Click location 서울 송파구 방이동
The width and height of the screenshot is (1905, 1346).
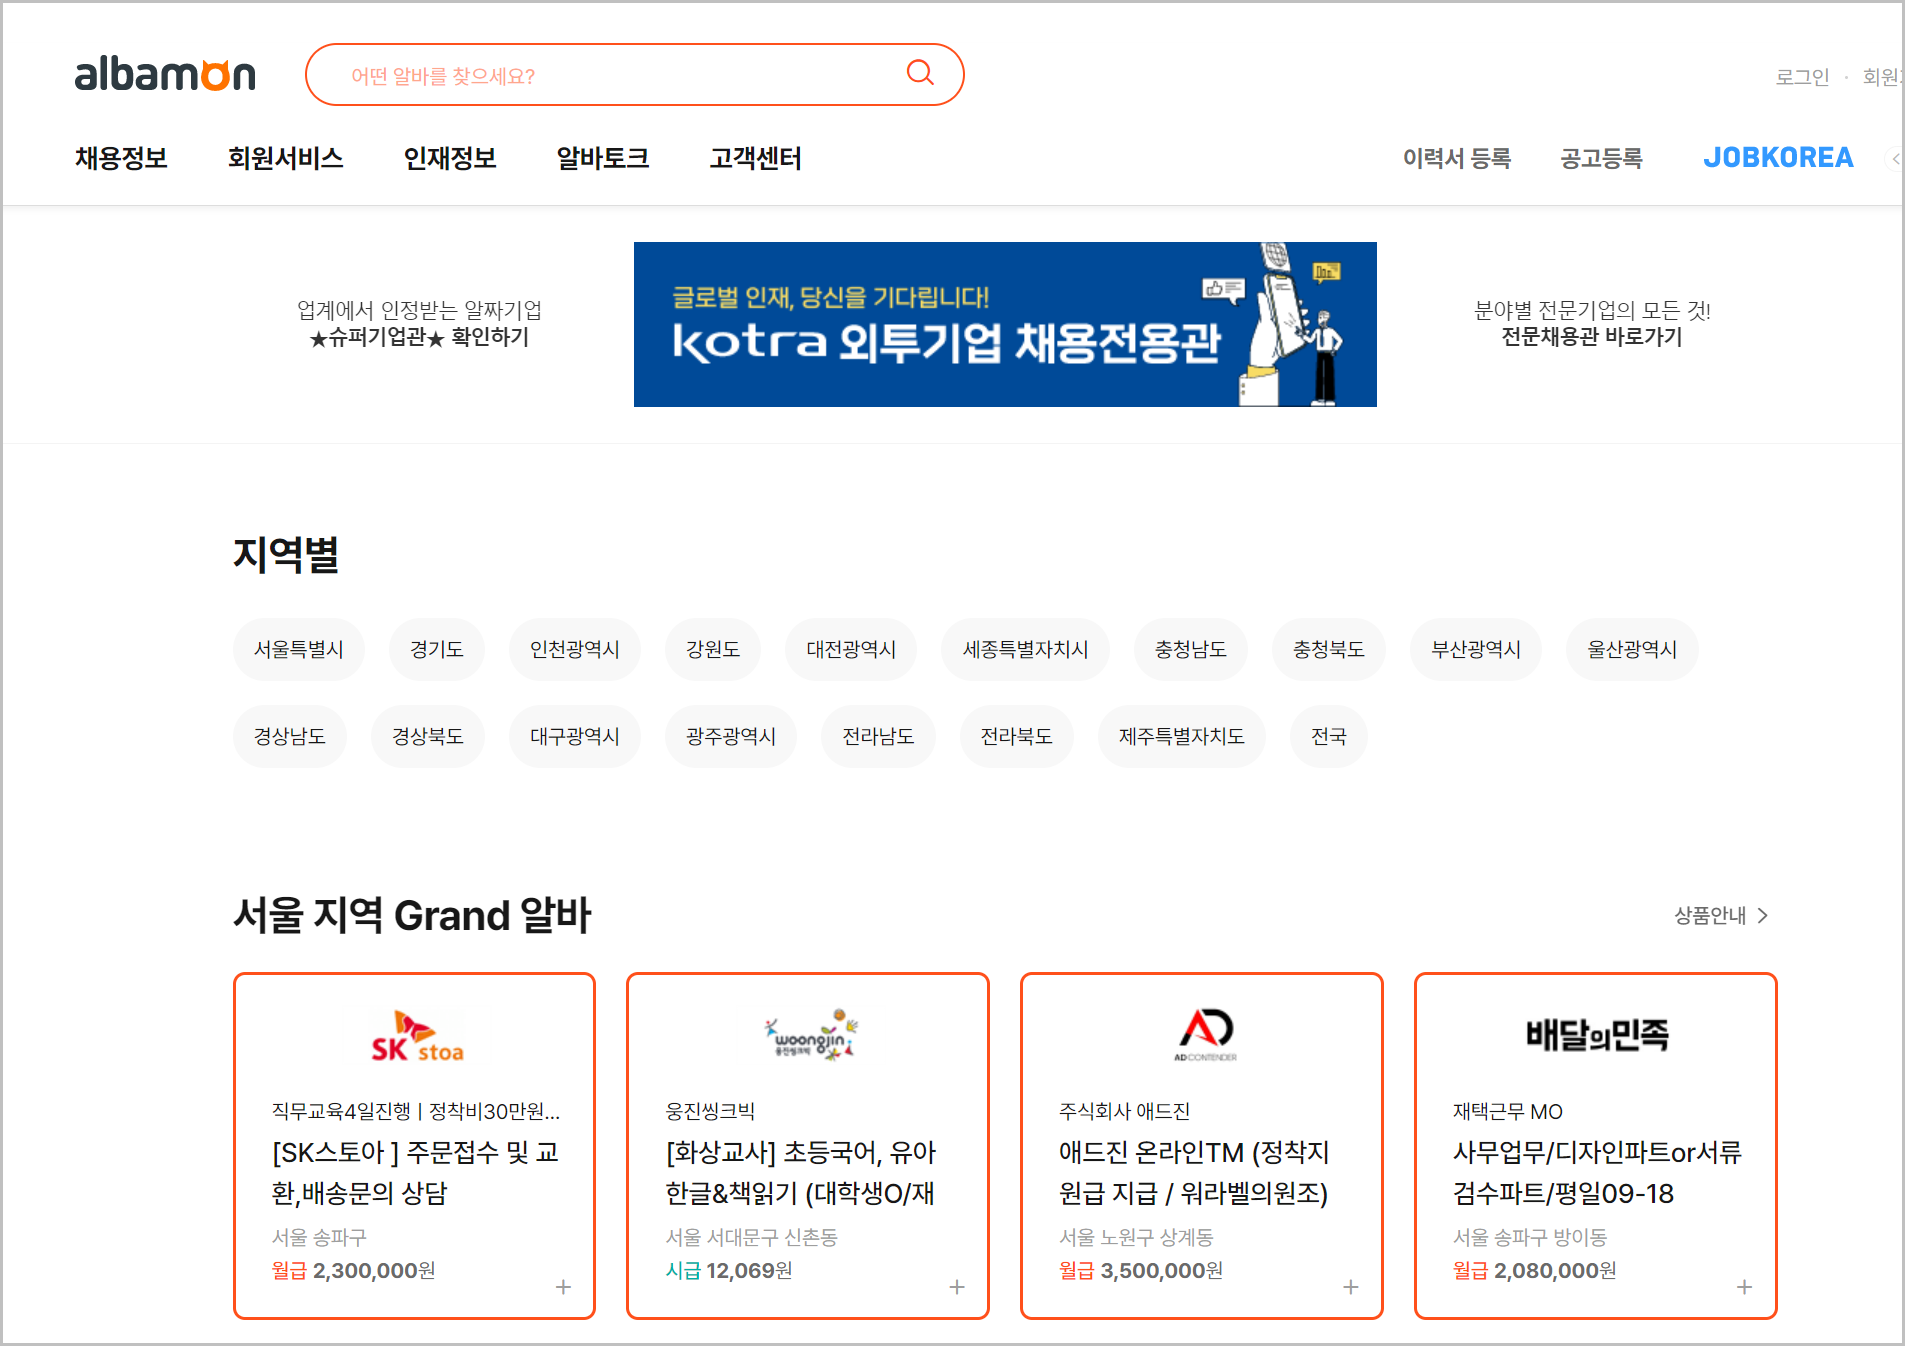[x=1530, y=1237]
